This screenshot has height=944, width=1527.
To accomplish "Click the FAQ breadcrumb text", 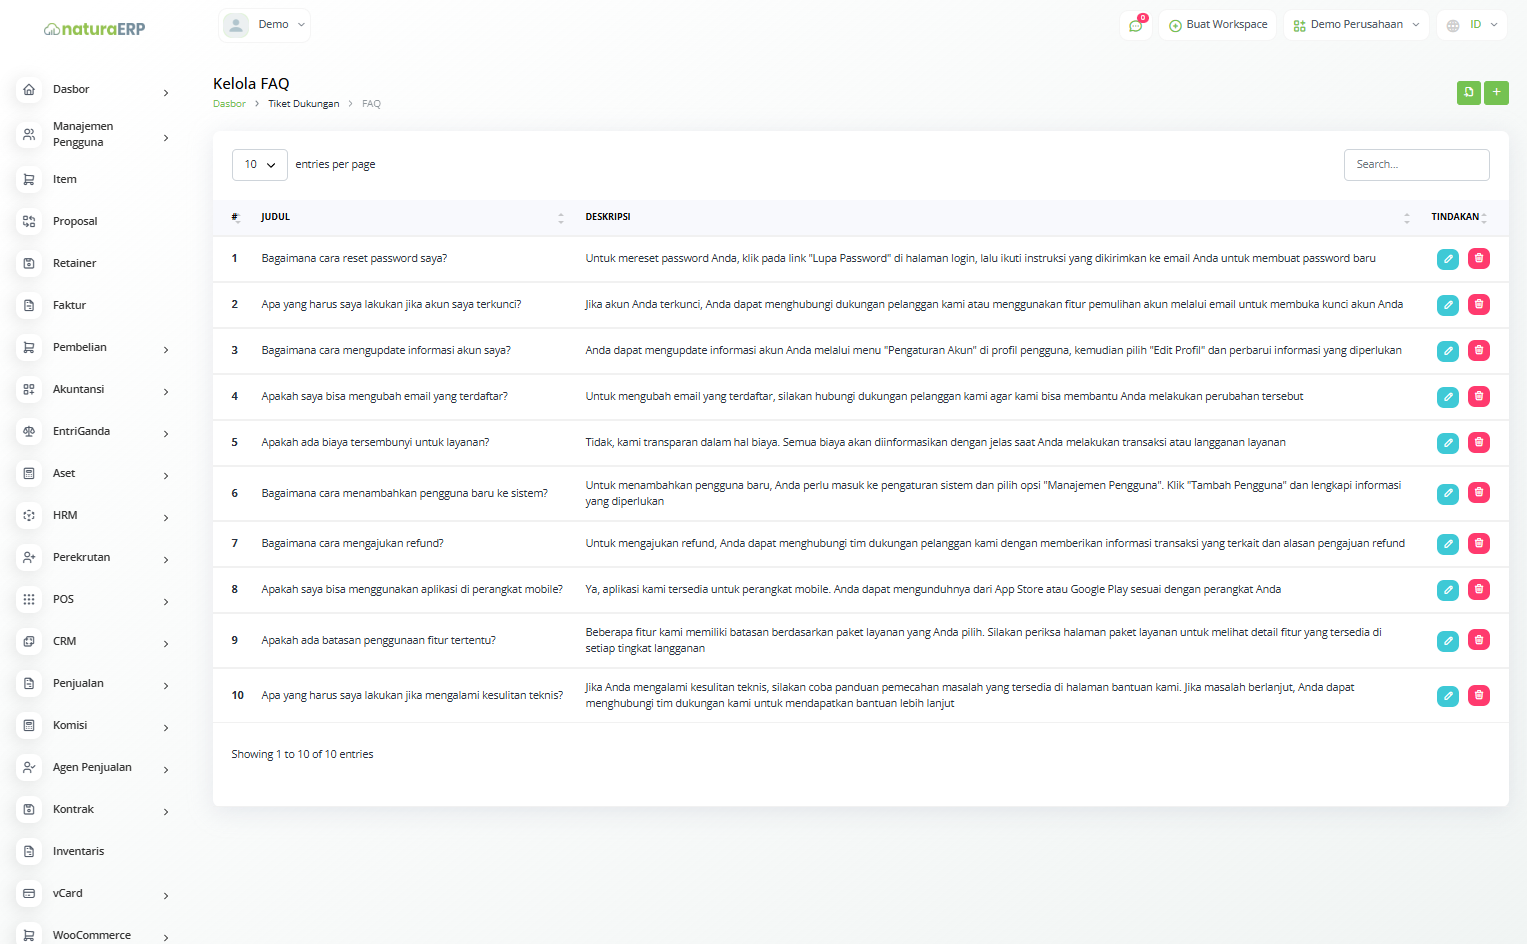I will pyautogui.click(x=371, y=104).
